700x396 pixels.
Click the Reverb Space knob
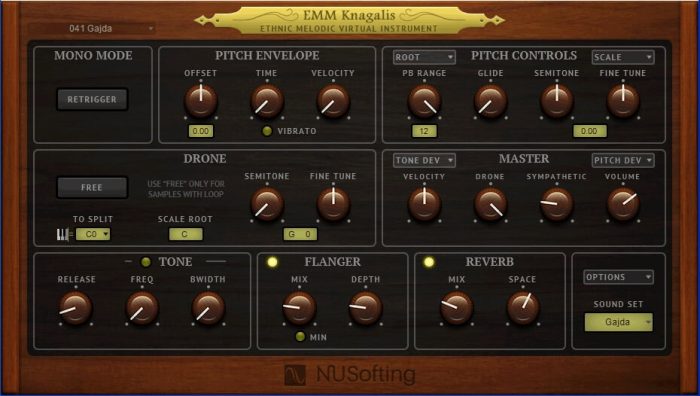[523, 308]
